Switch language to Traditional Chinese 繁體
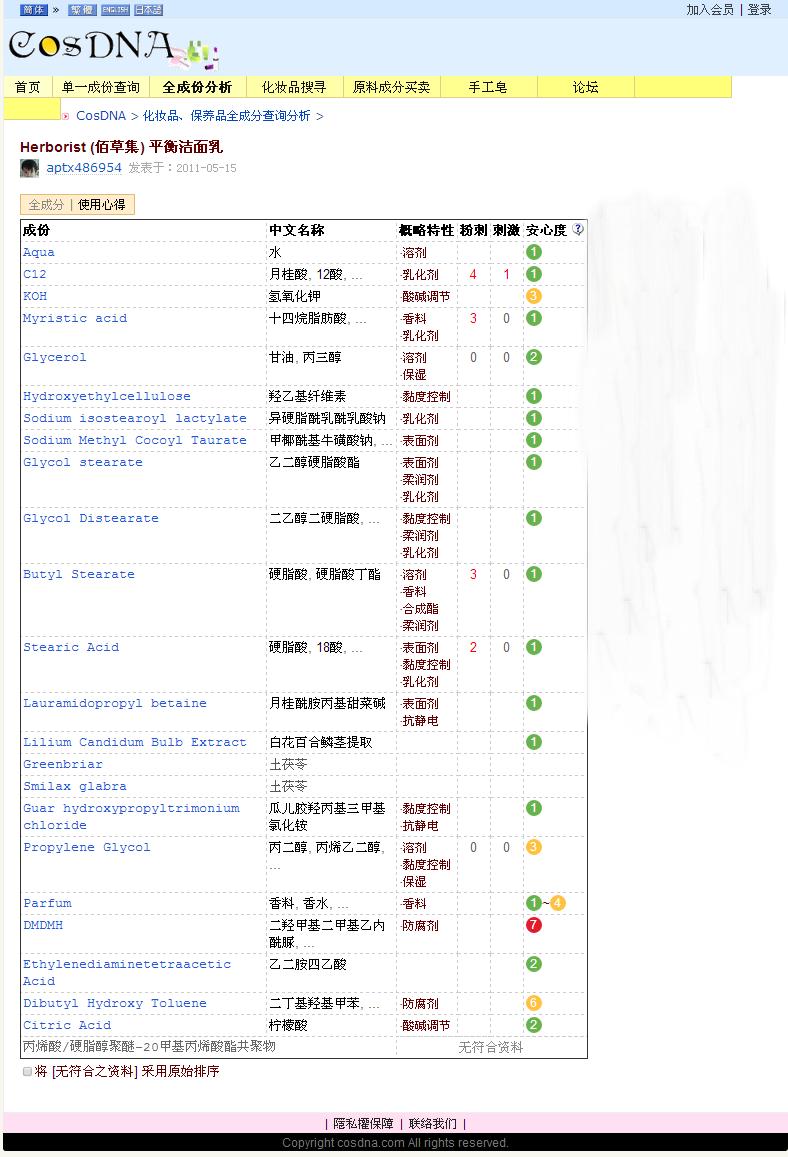Screen dimensions: 788x1157 (83, 10)
